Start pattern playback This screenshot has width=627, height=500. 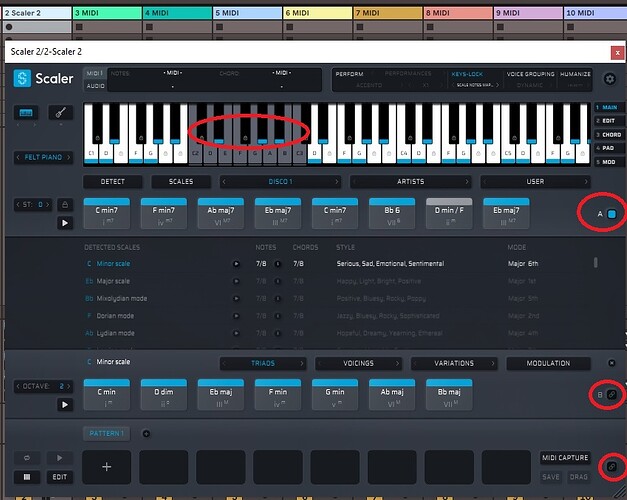(x=59, y=458)
